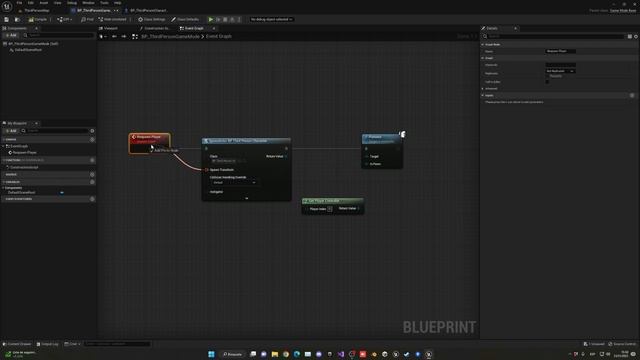Open the Edit menu
Image resolution: width=640 pixels, height=360 pixels.
[31, 3]
